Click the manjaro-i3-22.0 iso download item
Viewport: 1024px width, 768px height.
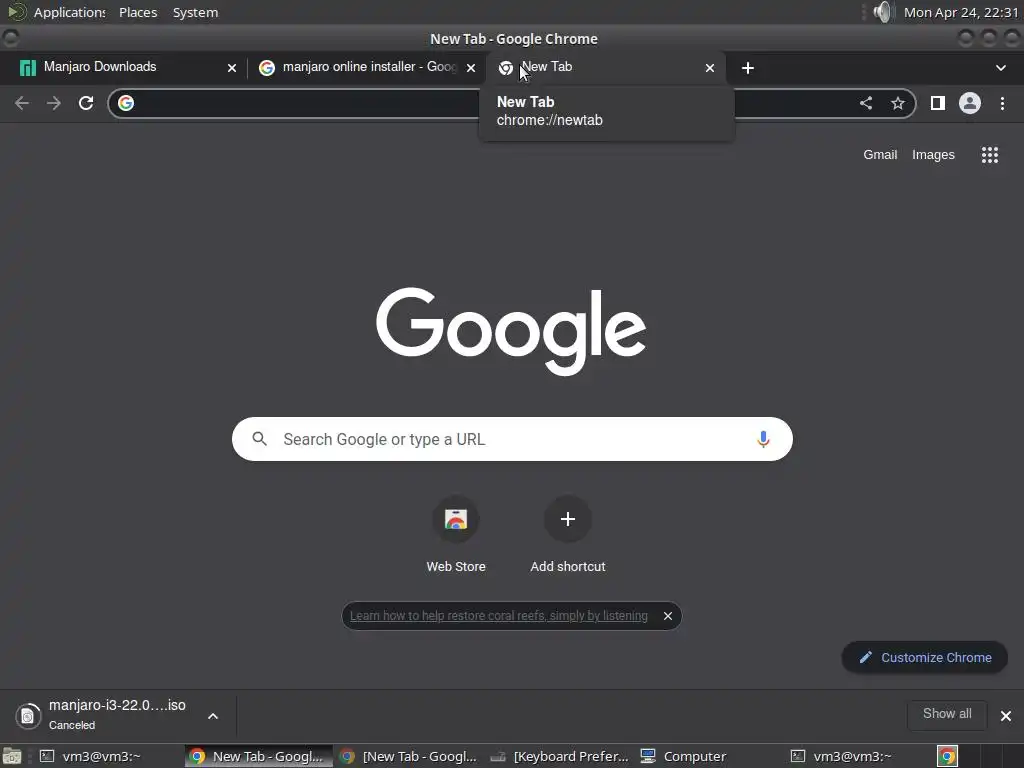tap(118, 716)
